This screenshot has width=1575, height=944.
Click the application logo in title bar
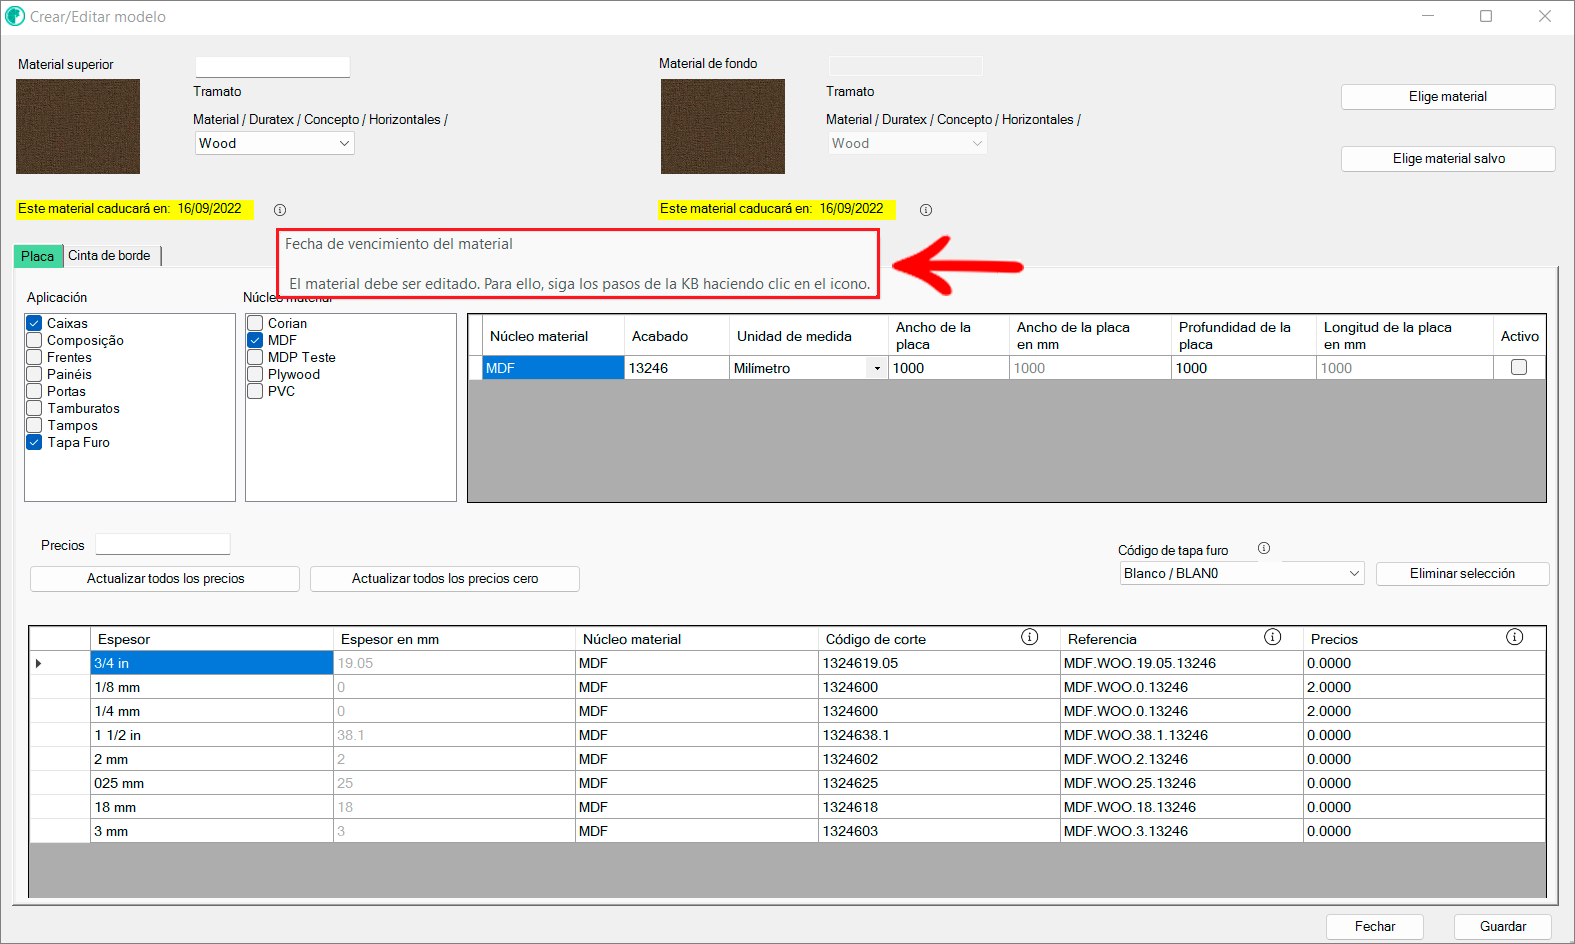click(x=15, y=16)
